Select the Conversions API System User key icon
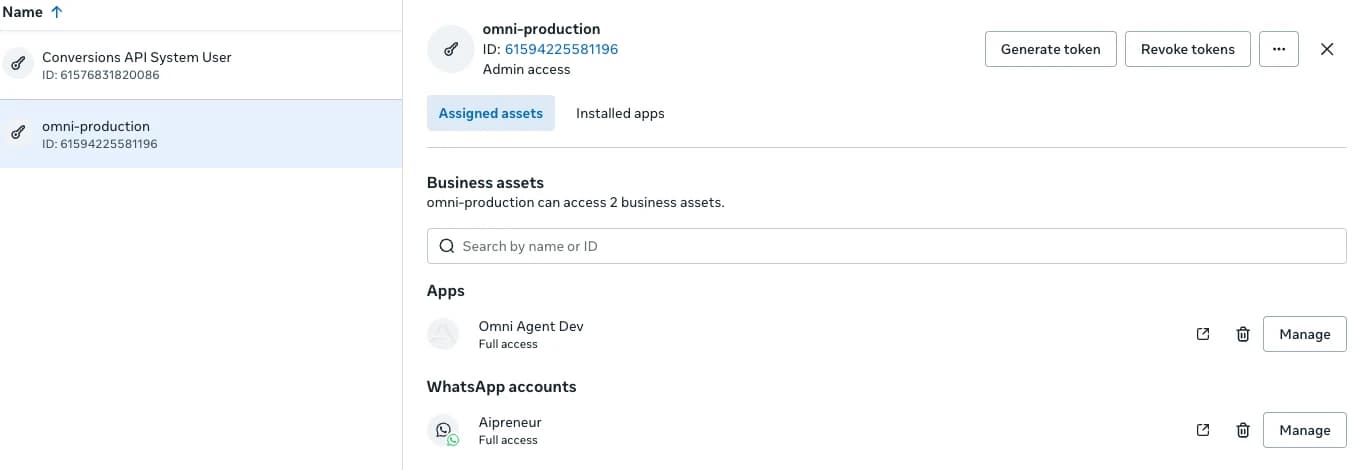Image resolution: width=1360 pixels, height=470 pixels. pyautogui.click(x=17, y=65)
